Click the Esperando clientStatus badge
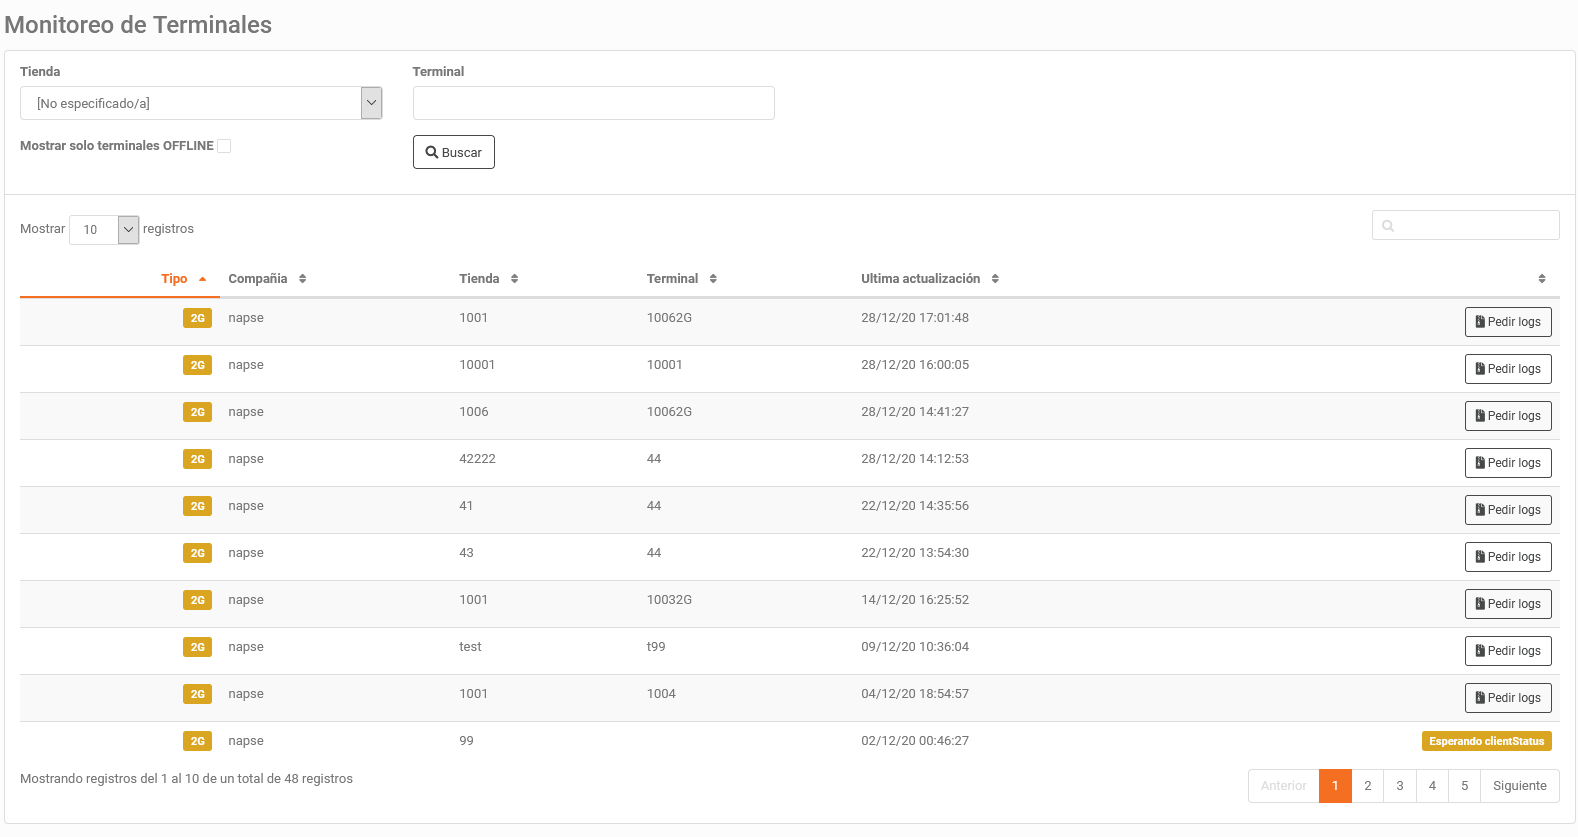Screen dimensions: 1578x837 coord(1486,741)
